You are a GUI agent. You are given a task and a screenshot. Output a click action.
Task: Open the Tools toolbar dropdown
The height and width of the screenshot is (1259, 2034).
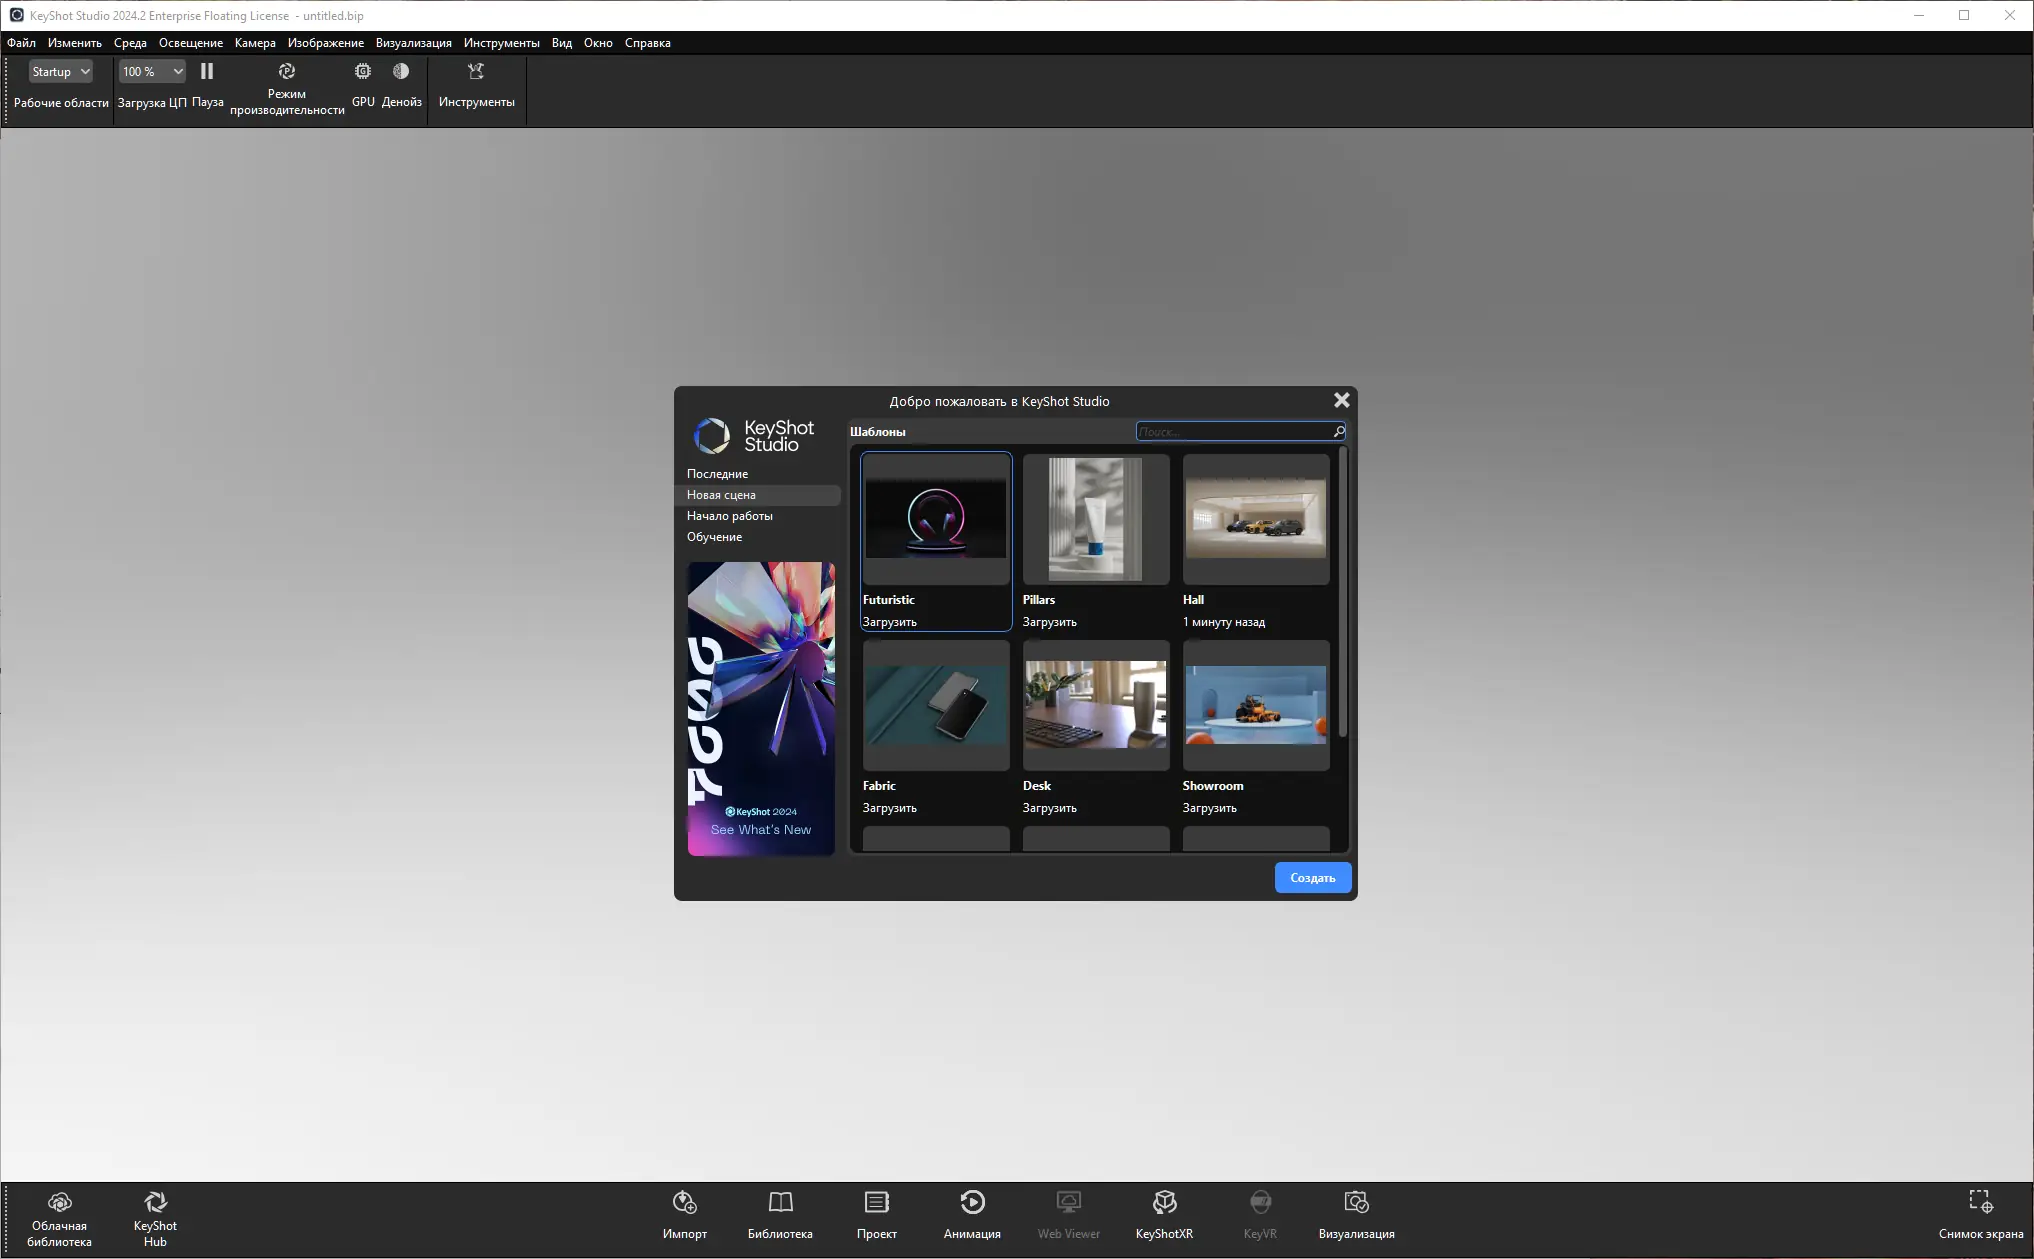point(476,72)
